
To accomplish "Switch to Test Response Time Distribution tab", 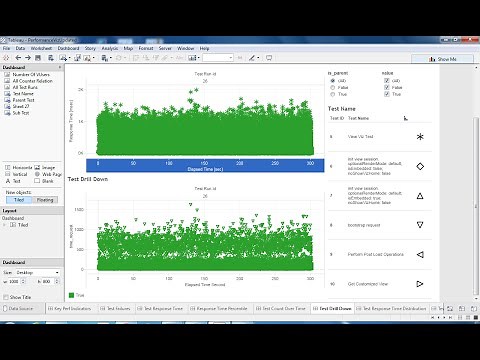I will (391, 308).
